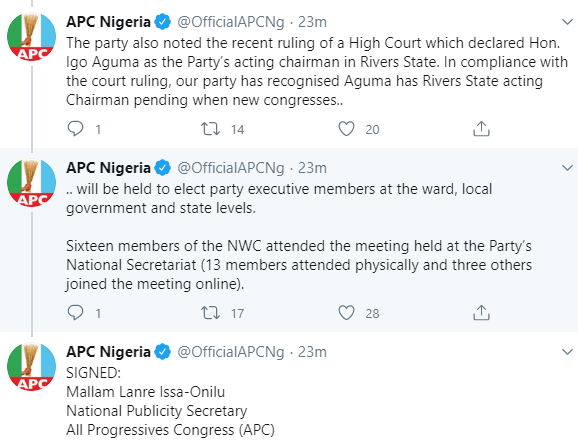Reply to the Igo Aguma court ruling tweet

pyautogui.click(x=76, y=129)
